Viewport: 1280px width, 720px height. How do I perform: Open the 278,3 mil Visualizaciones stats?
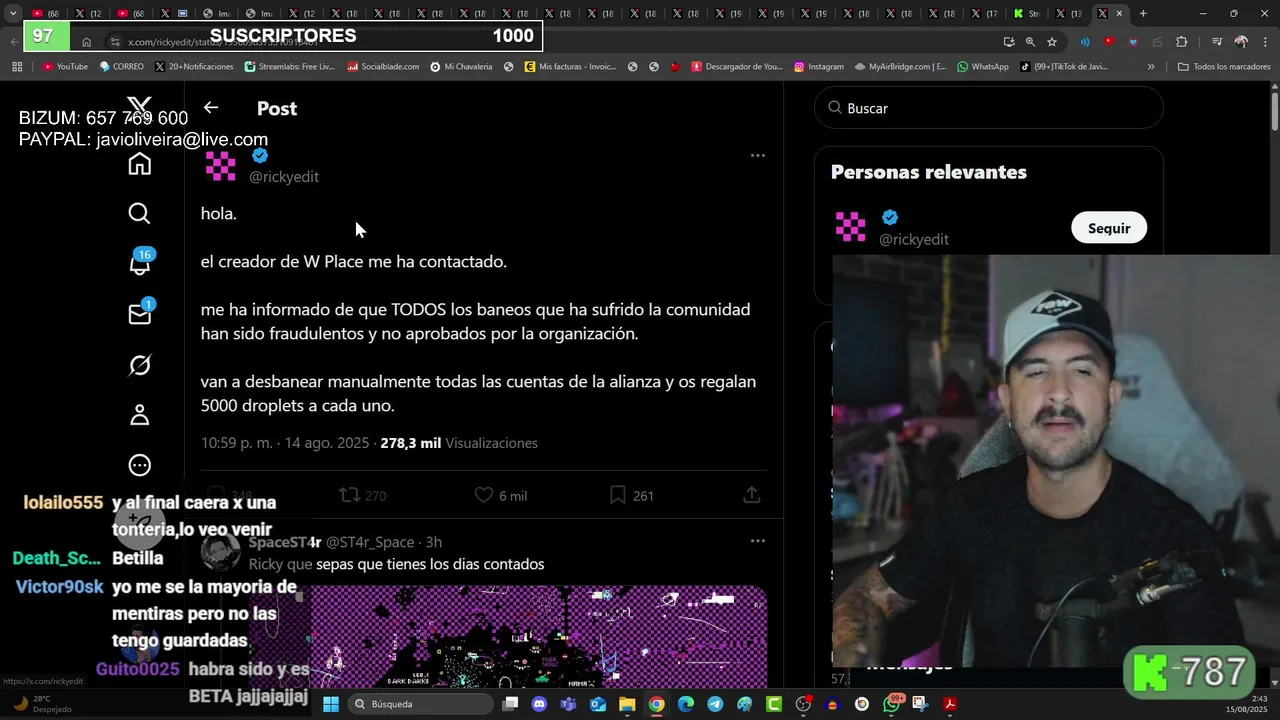pyautogui.click(x=459, y=443)
